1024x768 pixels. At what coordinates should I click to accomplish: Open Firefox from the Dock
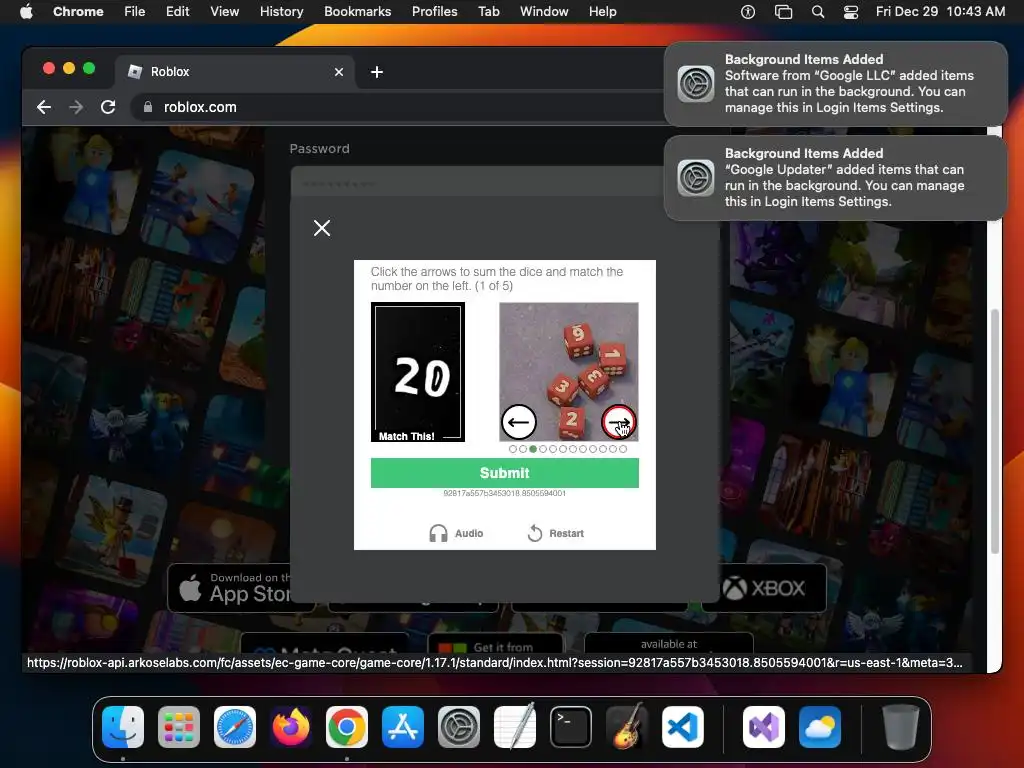pyautogui.click(x=291, y=727)
